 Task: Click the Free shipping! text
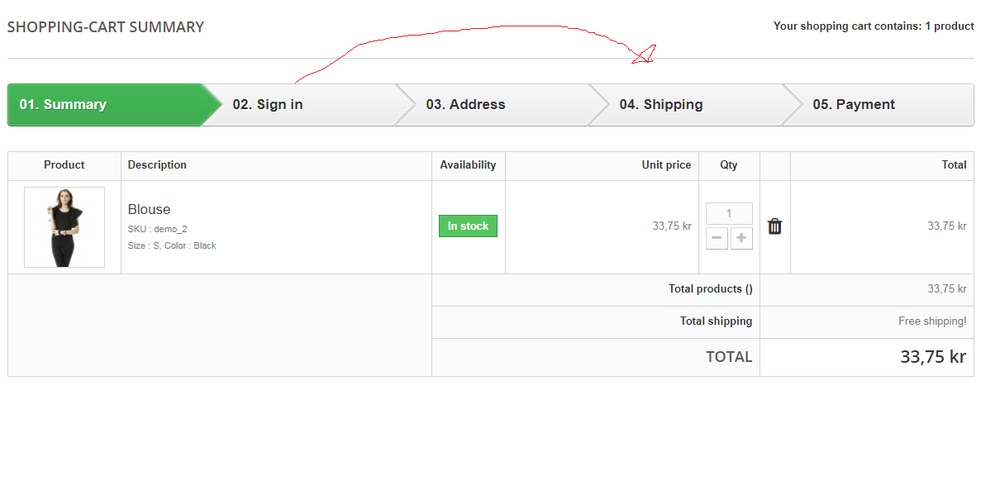[x=932, y=321]
